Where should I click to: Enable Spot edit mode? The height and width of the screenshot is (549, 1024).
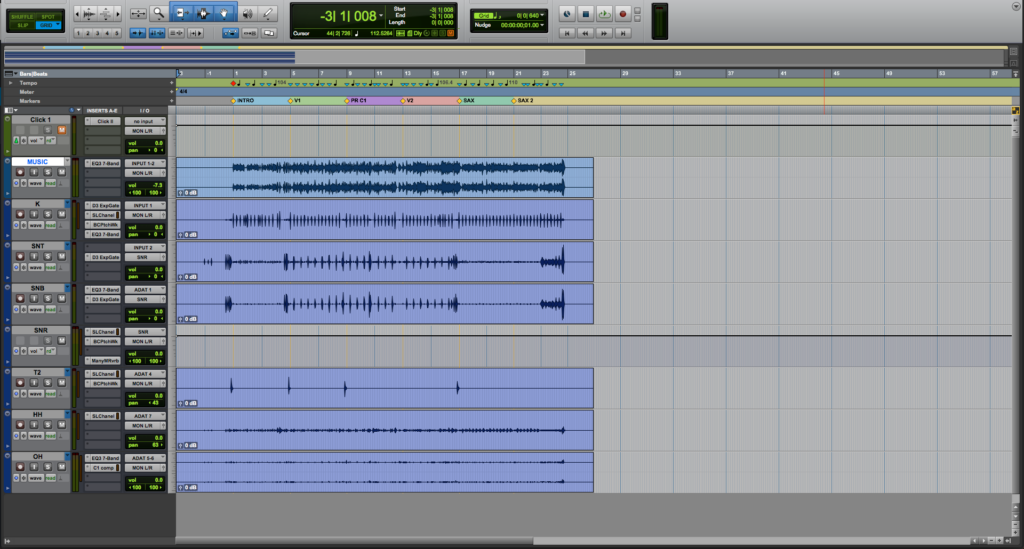(x=49, y=16)
